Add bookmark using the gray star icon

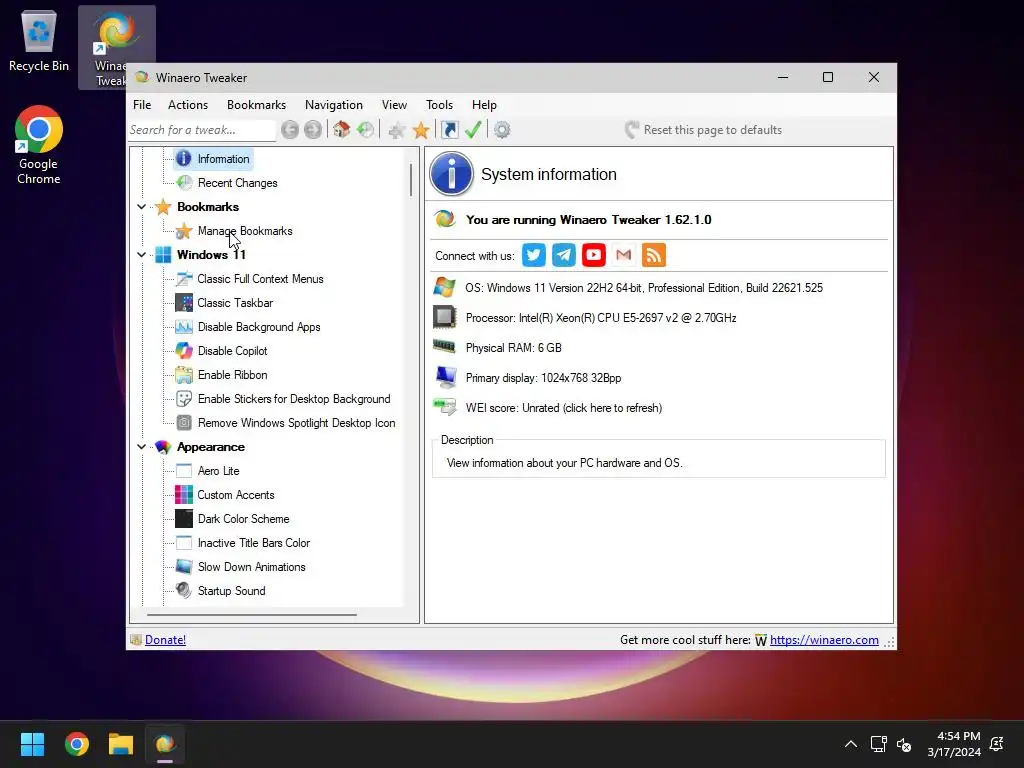coord(396,130)
